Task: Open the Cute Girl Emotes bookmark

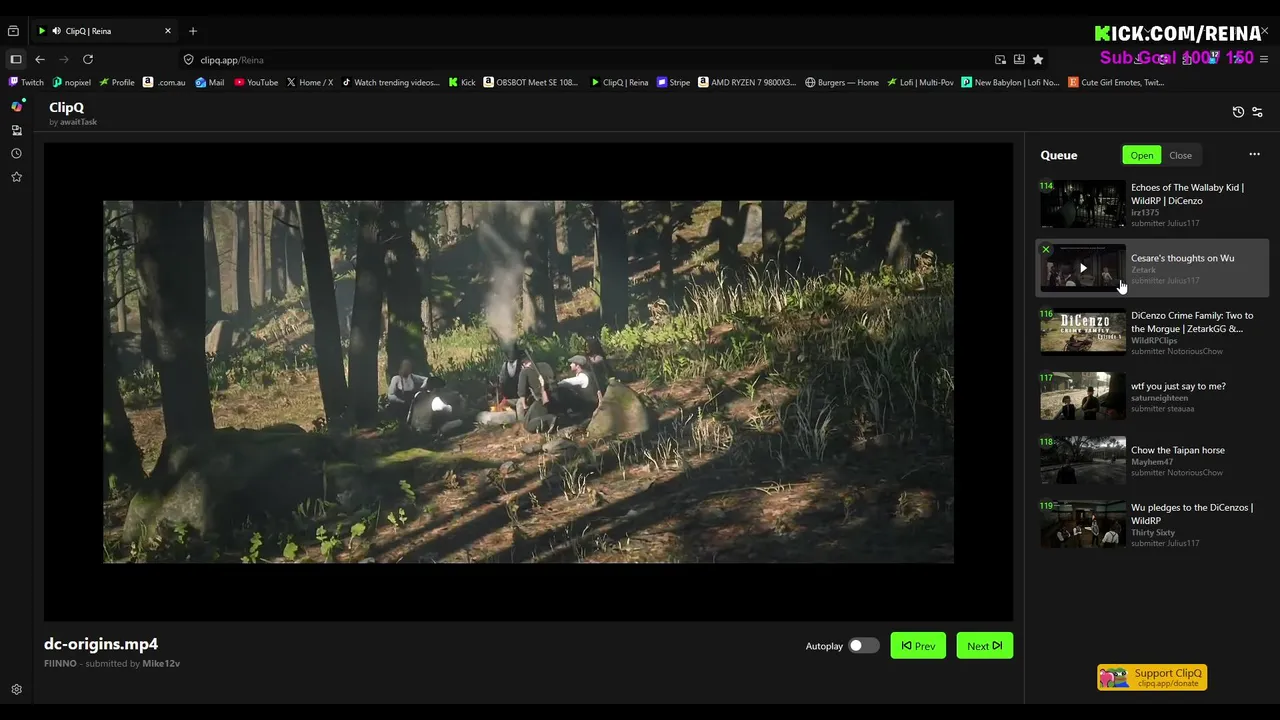Action: [x=1116, y=82]
